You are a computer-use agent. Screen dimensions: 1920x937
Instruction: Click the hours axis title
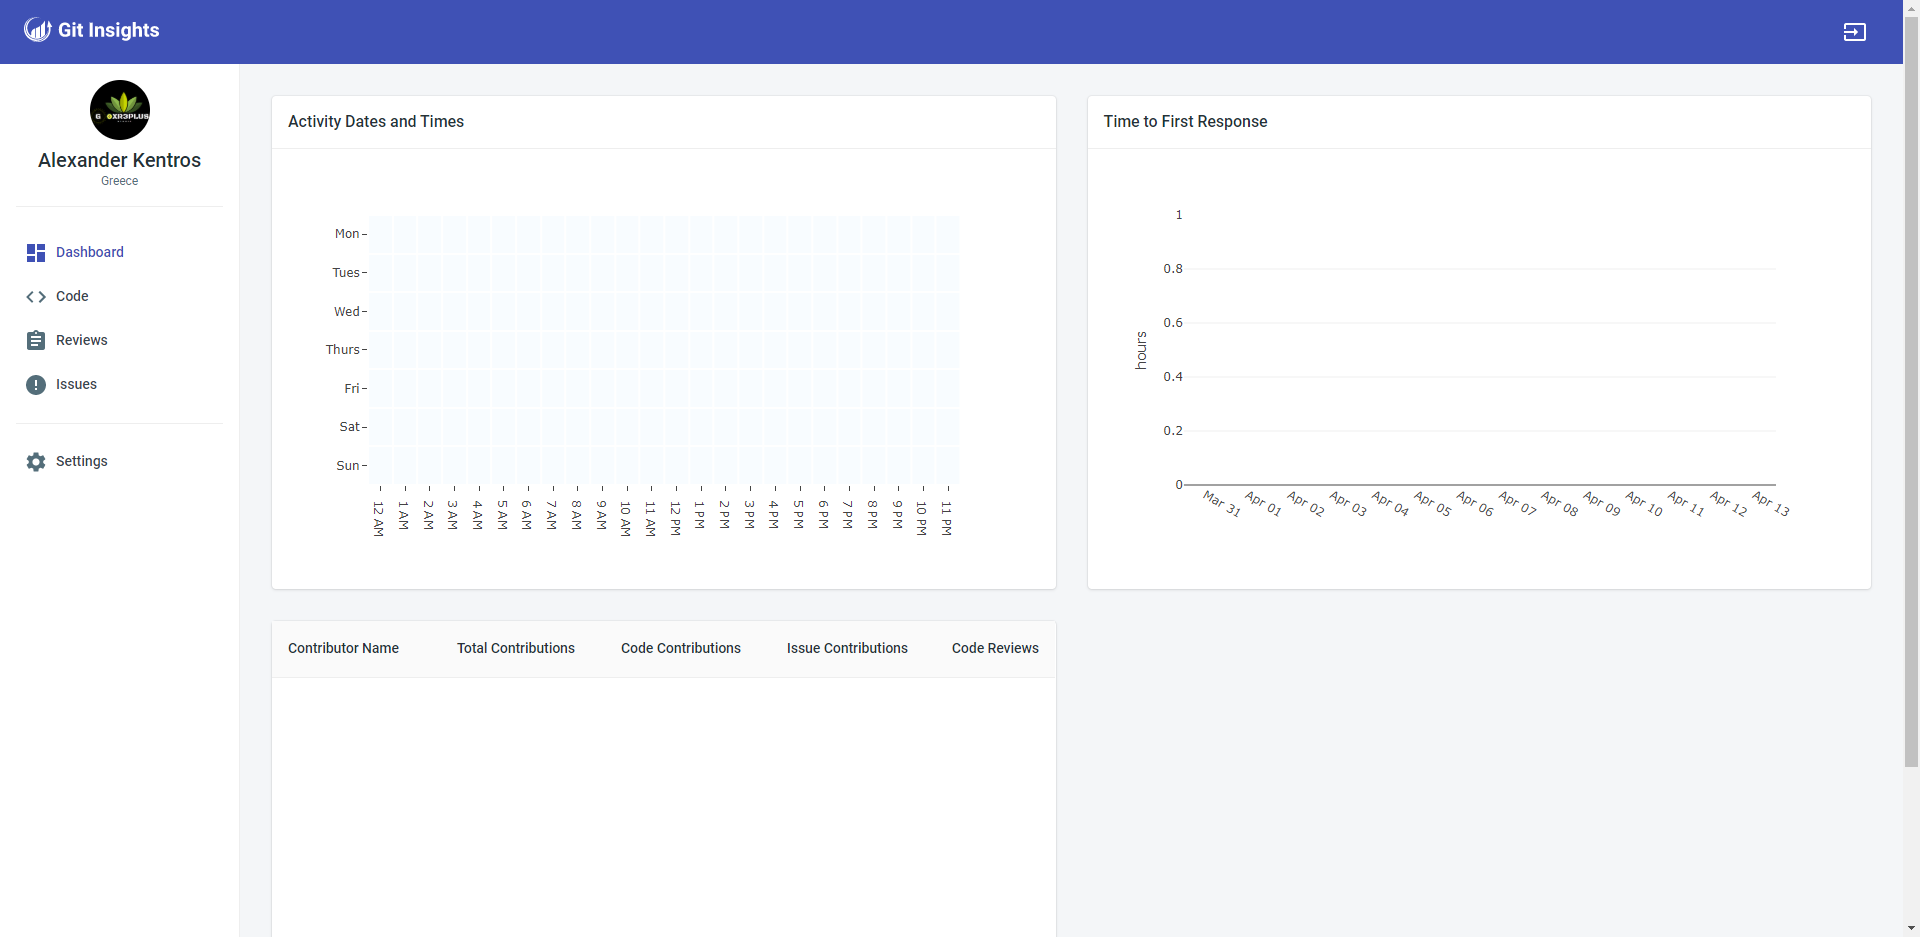[x=1141, y=351]
